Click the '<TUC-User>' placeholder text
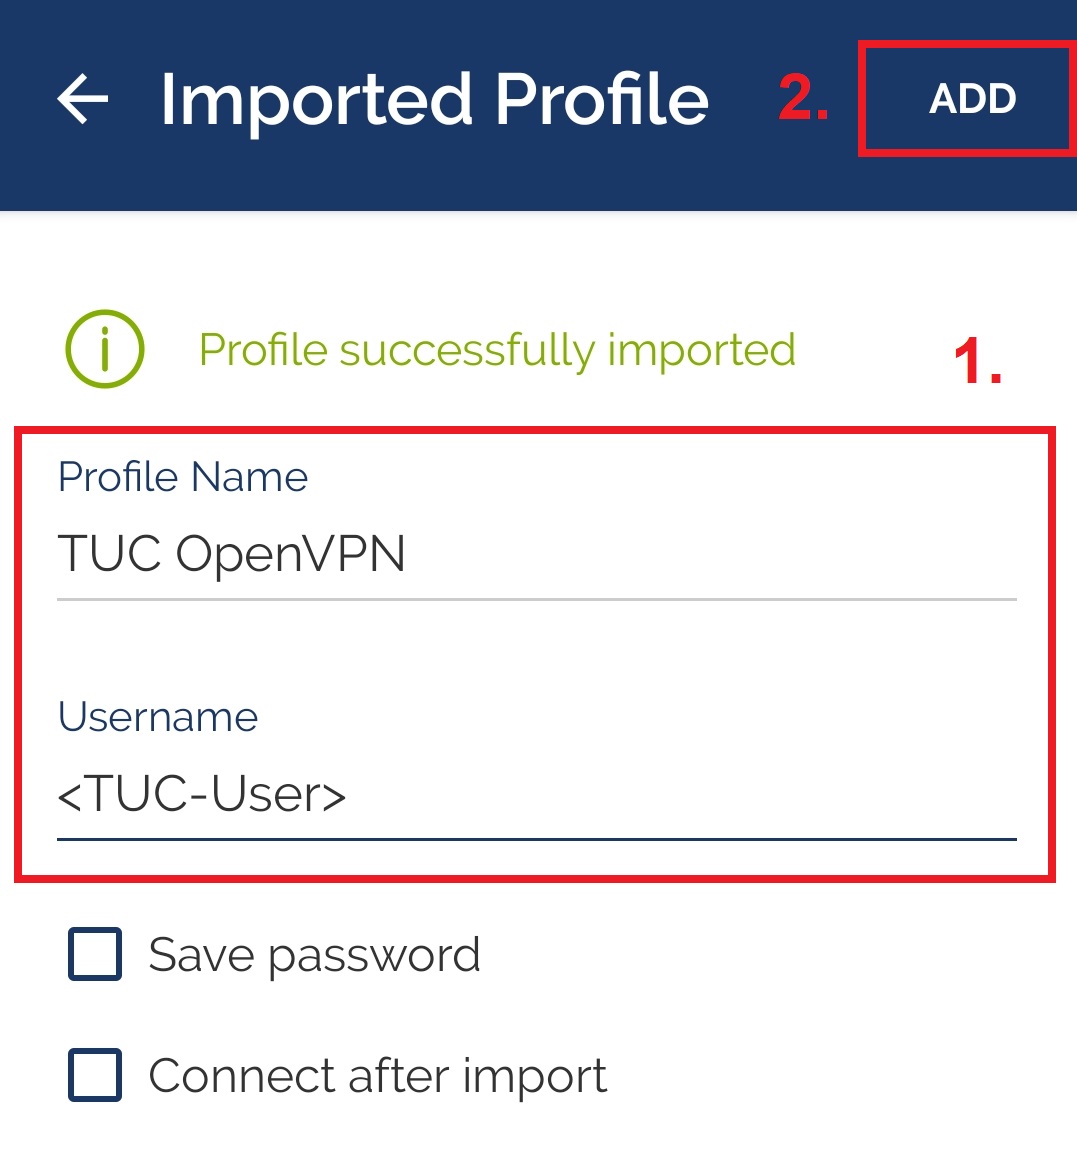Image resolution: width=1077 pixels, height=1173 pixels. pos(202,794)
